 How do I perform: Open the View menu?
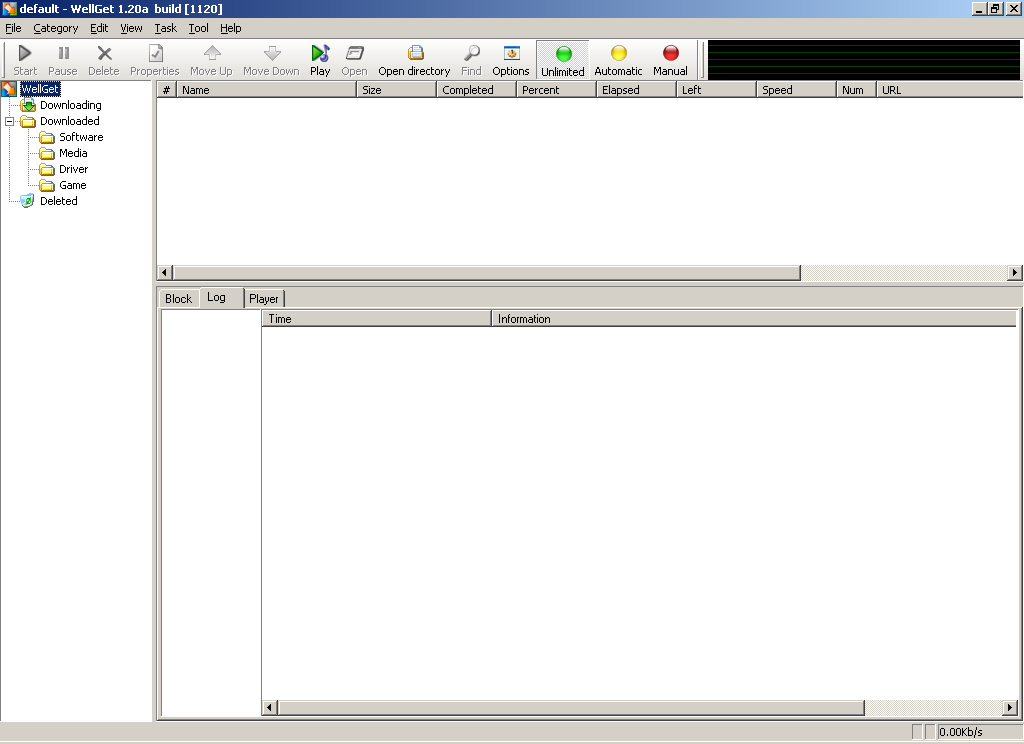pyautogui.click(x=131, y=28)
